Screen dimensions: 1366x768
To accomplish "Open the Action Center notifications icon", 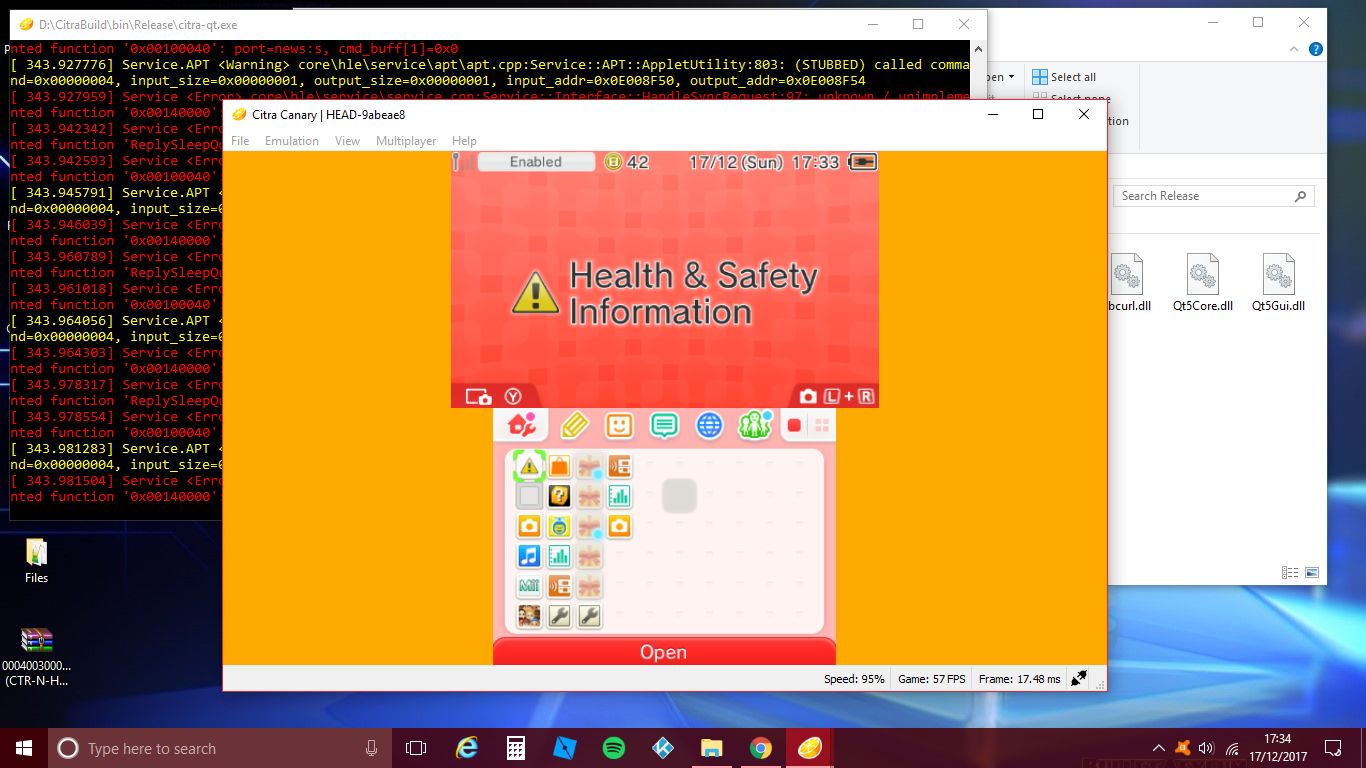I will pos(1333,748).
